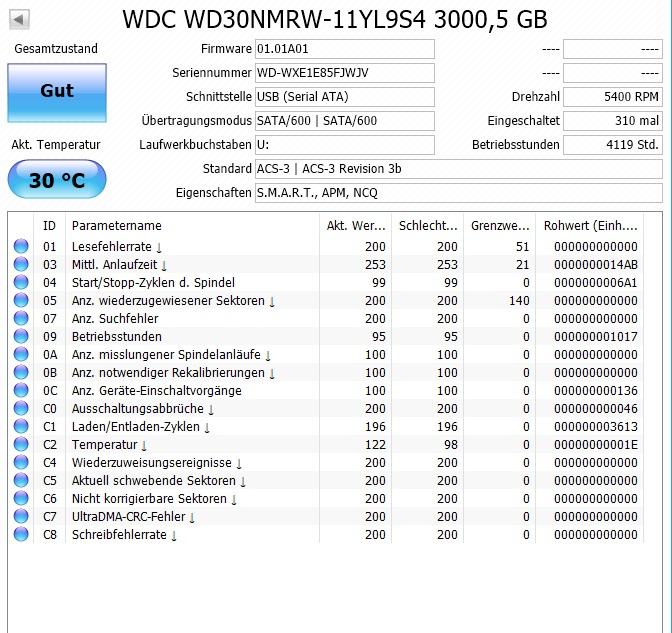The image size is (672, 633).
Task: Click the previous disk arrow button
Action: click(19, 20)
